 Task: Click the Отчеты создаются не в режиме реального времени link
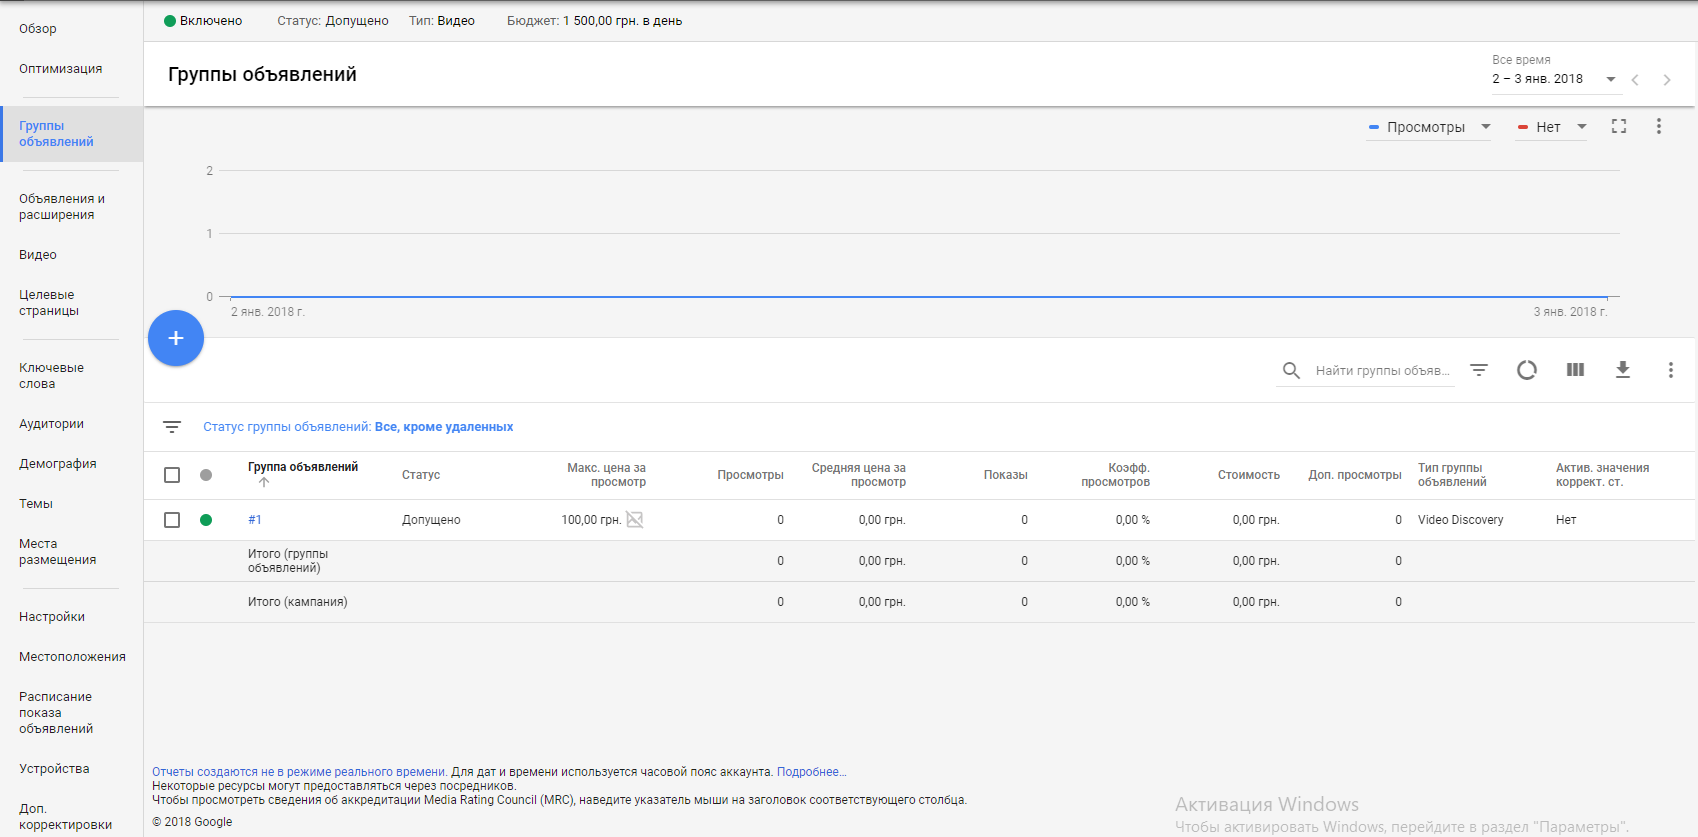(299, 772)
